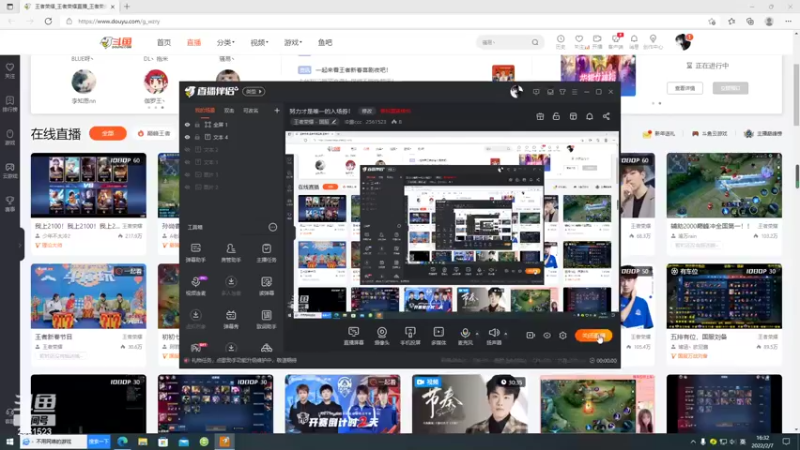
Task: Open the arrow next to the microphone
Action: [477, 334]
